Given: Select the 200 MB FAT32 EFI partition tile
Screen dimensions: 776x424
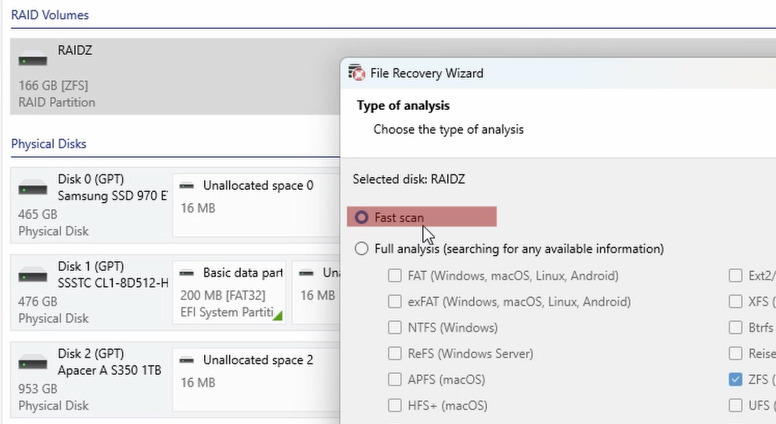Looking at the screenshot, I should pyautogui.click(x=229, y=292).
